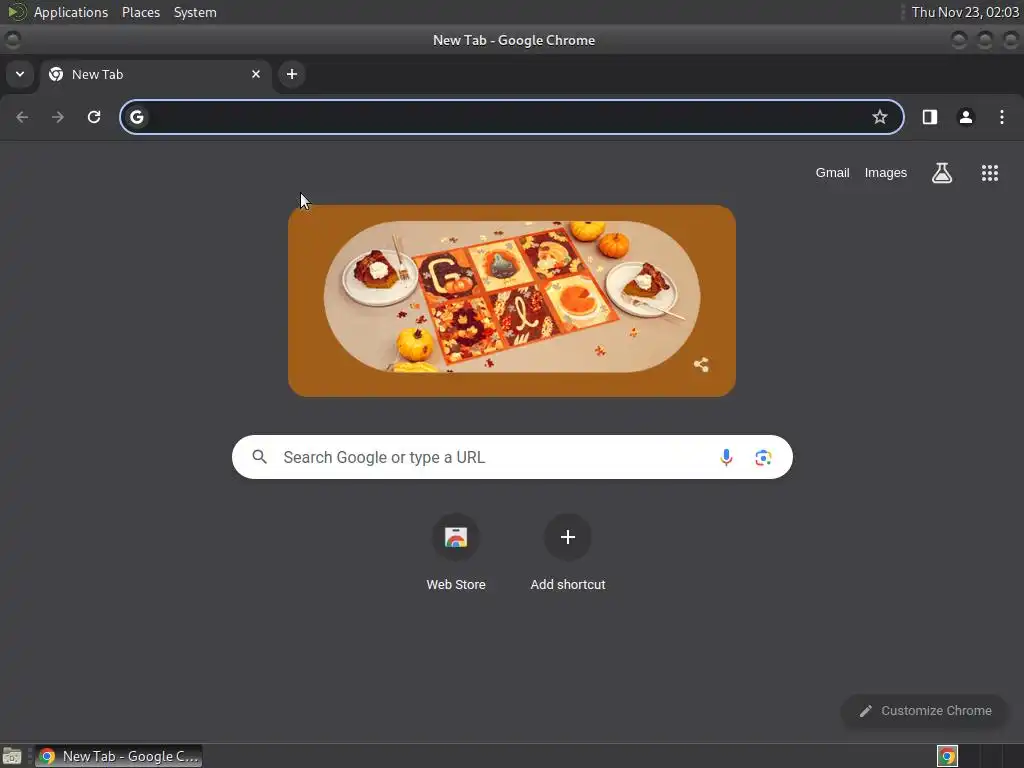Open the Thanksgiving Google doodle

point(512,300)
